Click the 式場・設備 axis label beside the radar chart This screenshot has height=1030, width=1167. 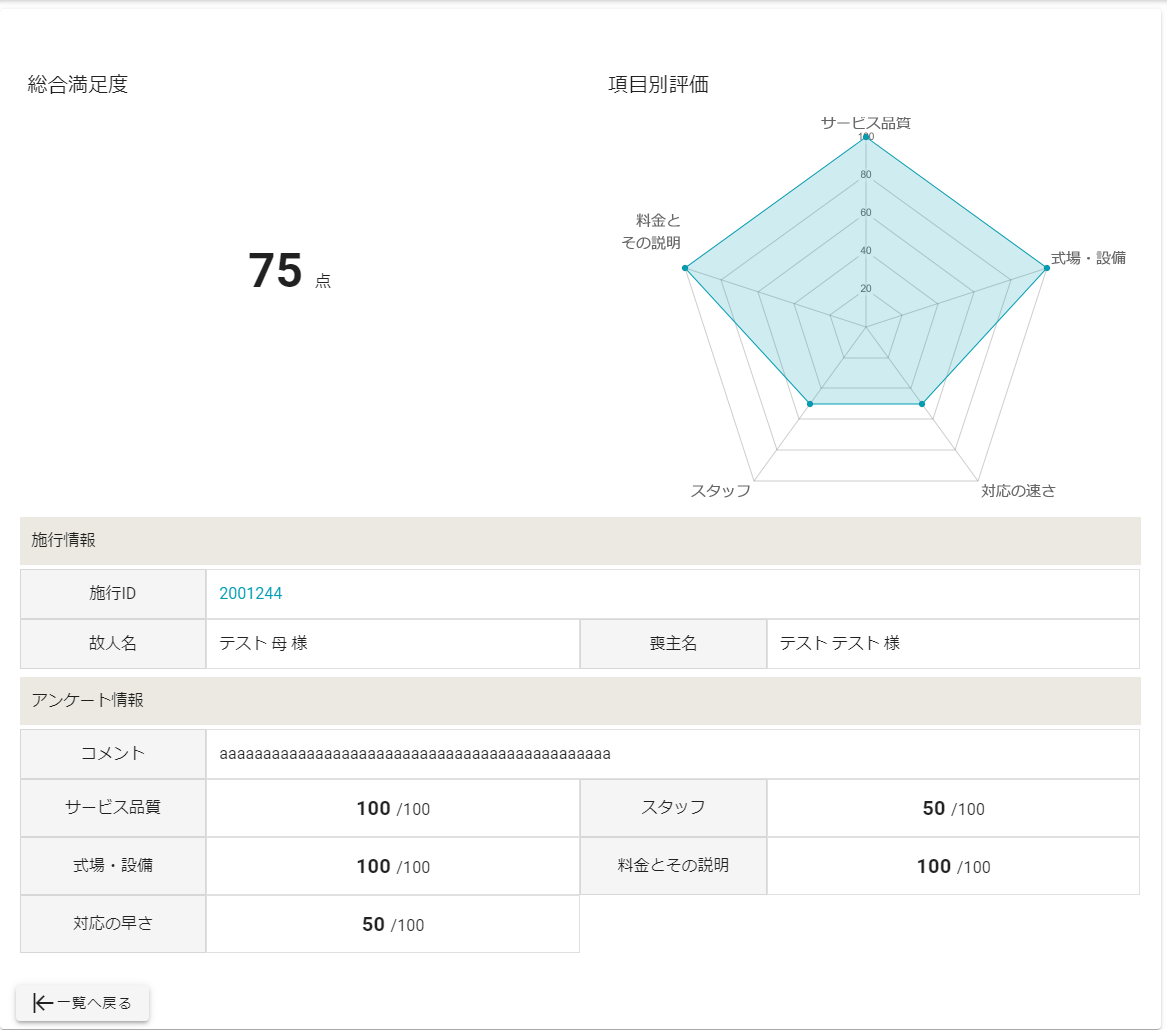coord(1088,258)
